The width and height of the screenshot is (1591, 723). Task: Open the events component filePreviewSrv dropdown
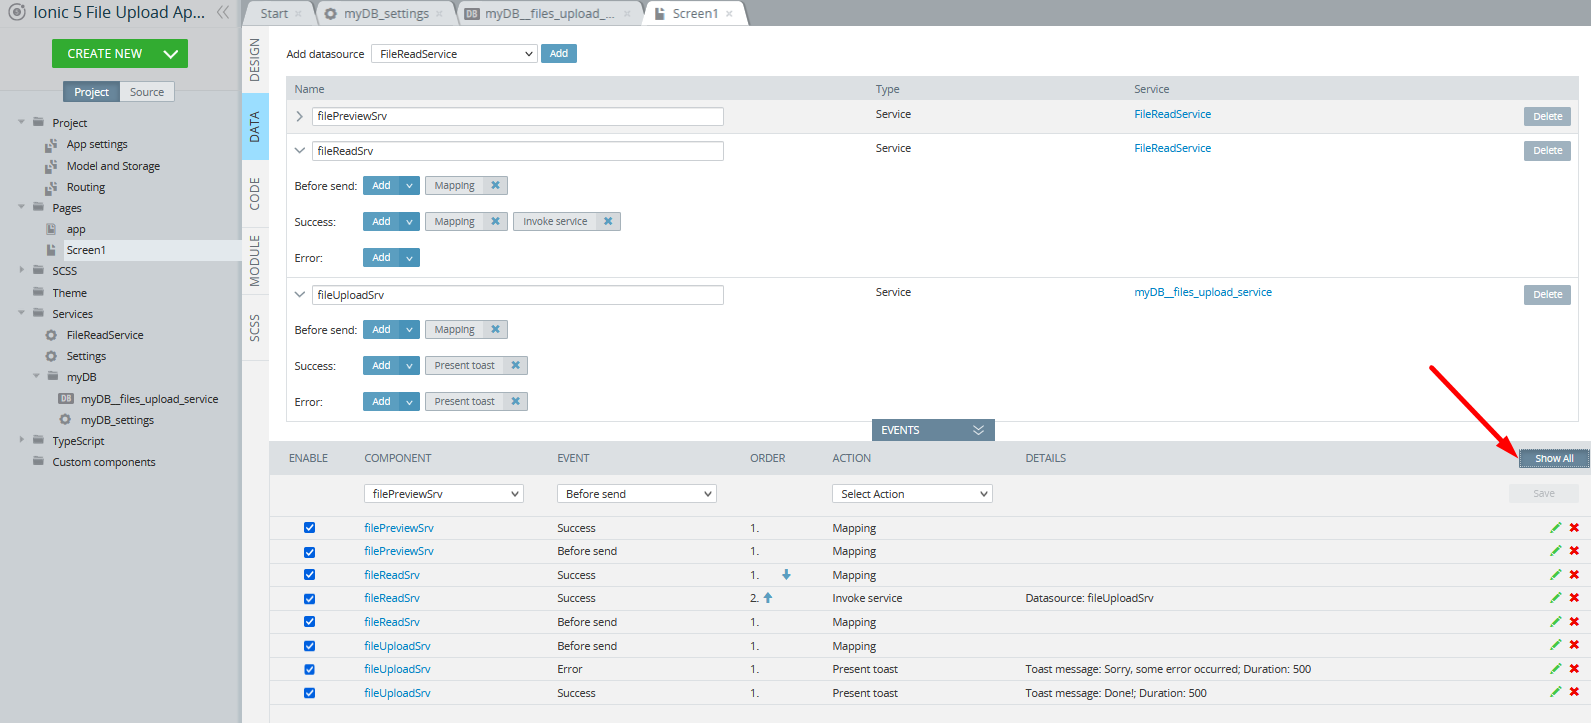[x=444, y=494]
